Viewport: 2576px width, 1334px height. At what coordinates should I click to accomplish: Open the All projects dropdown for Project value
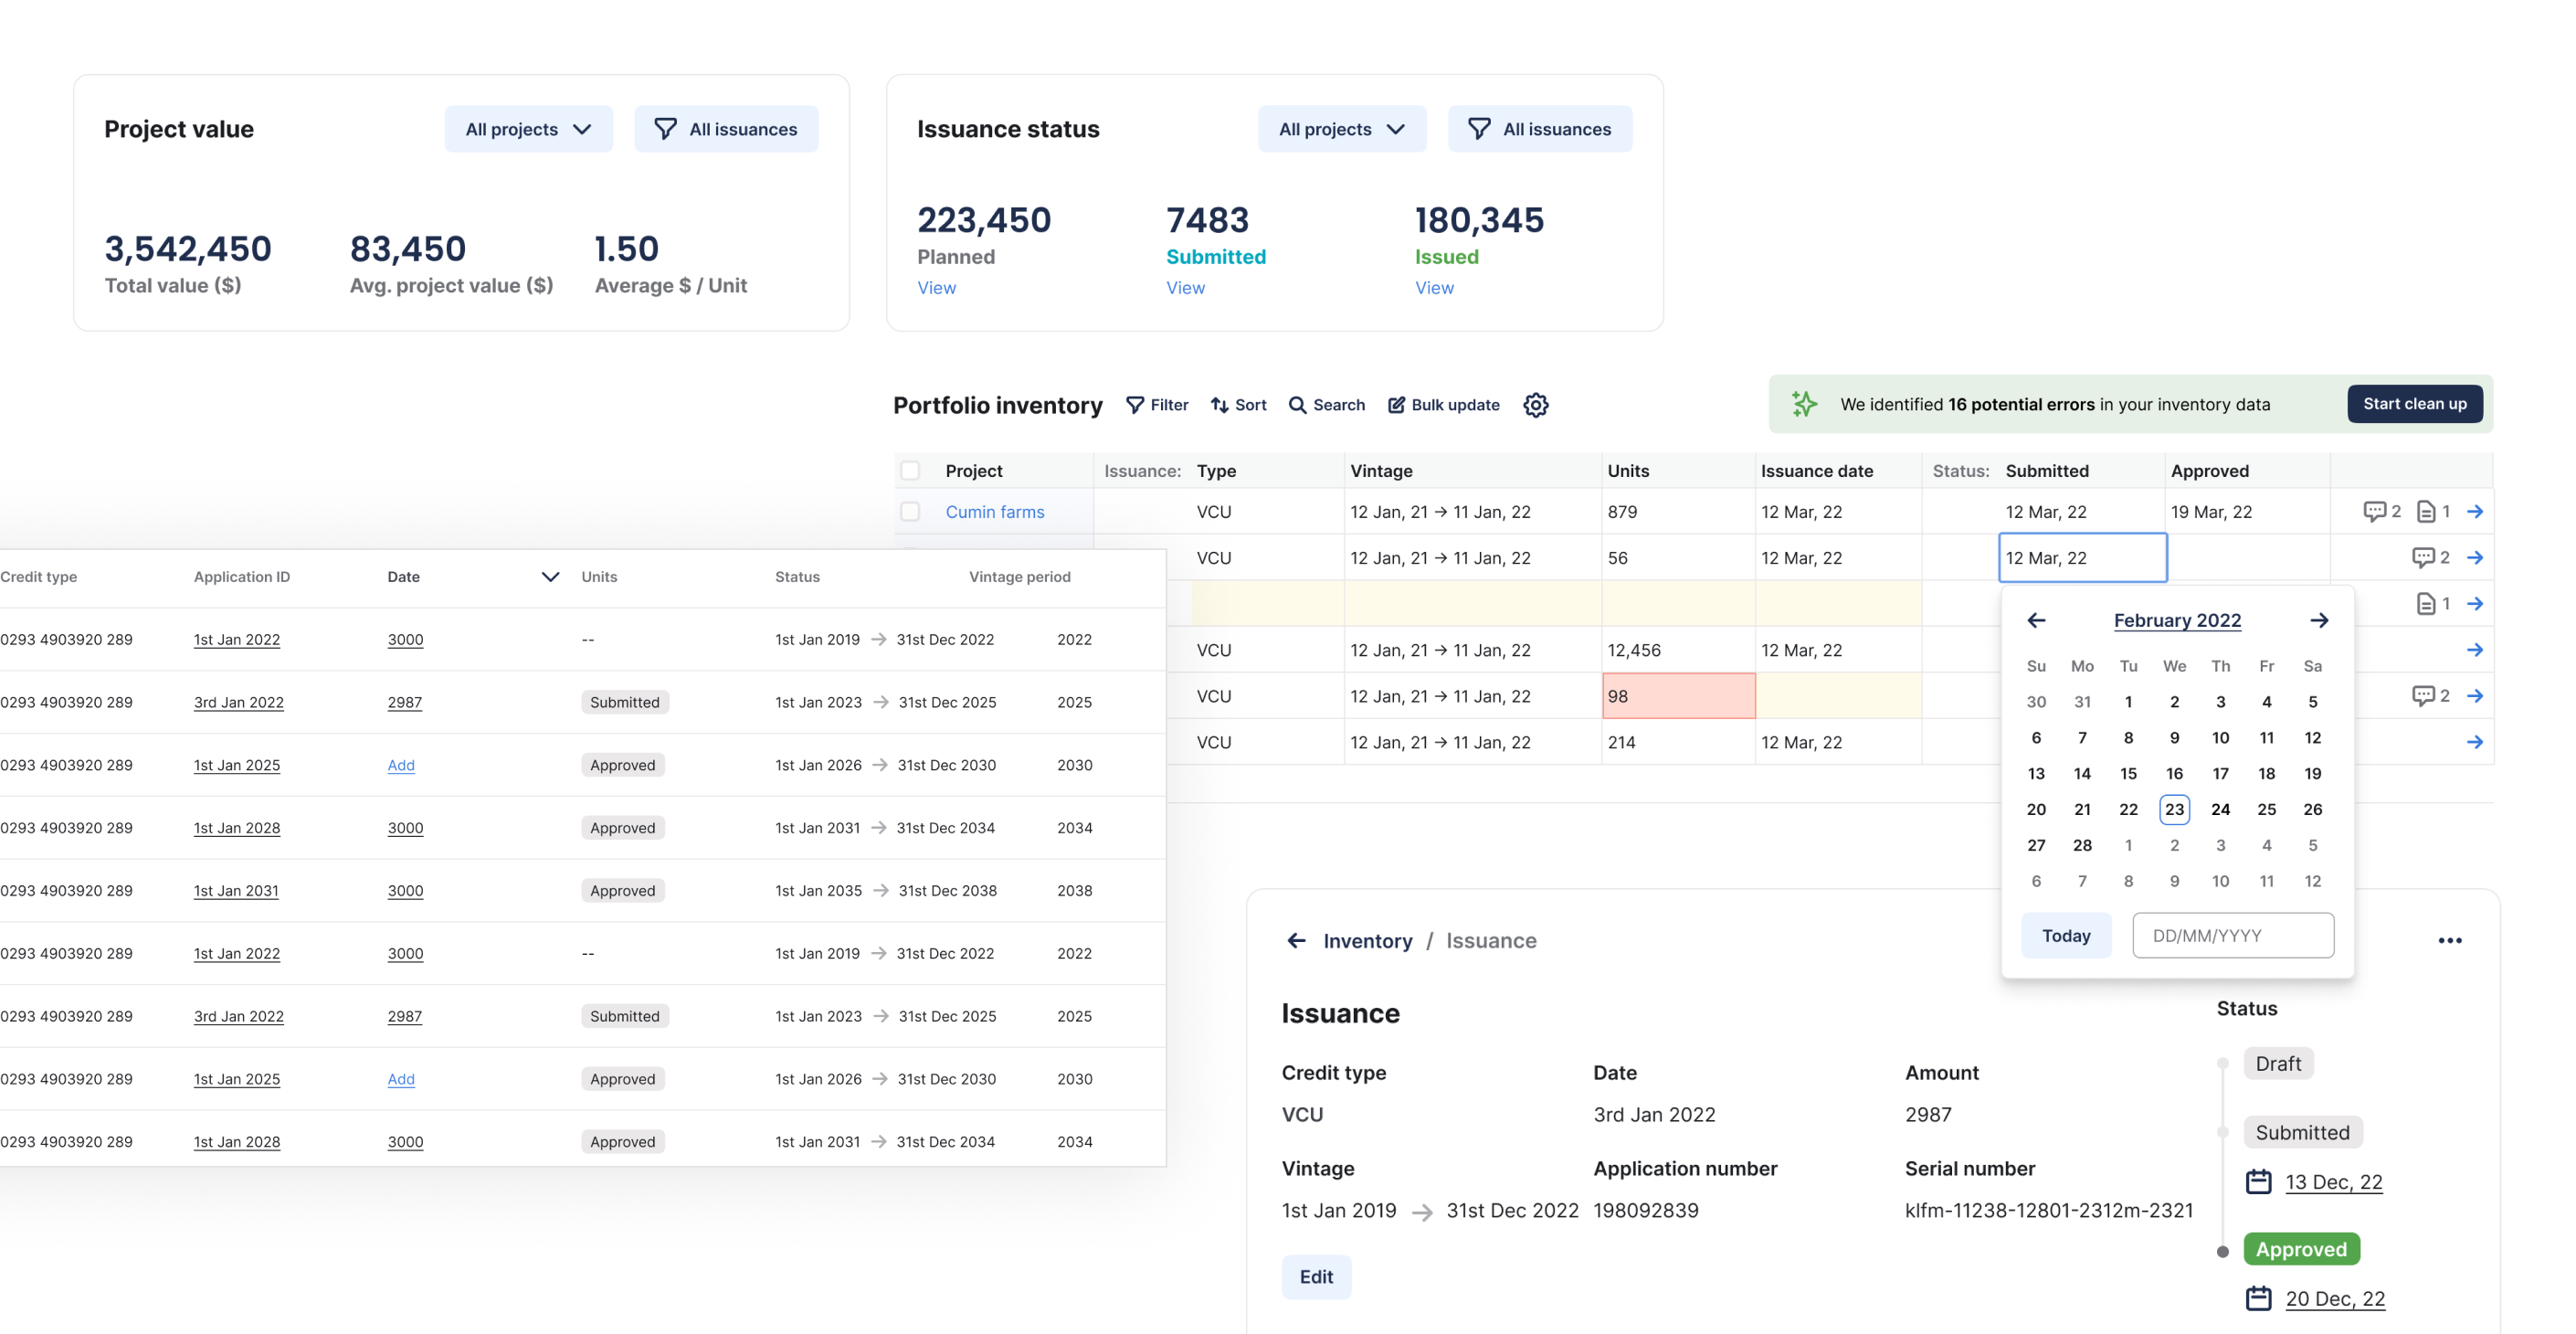[528, 128]
